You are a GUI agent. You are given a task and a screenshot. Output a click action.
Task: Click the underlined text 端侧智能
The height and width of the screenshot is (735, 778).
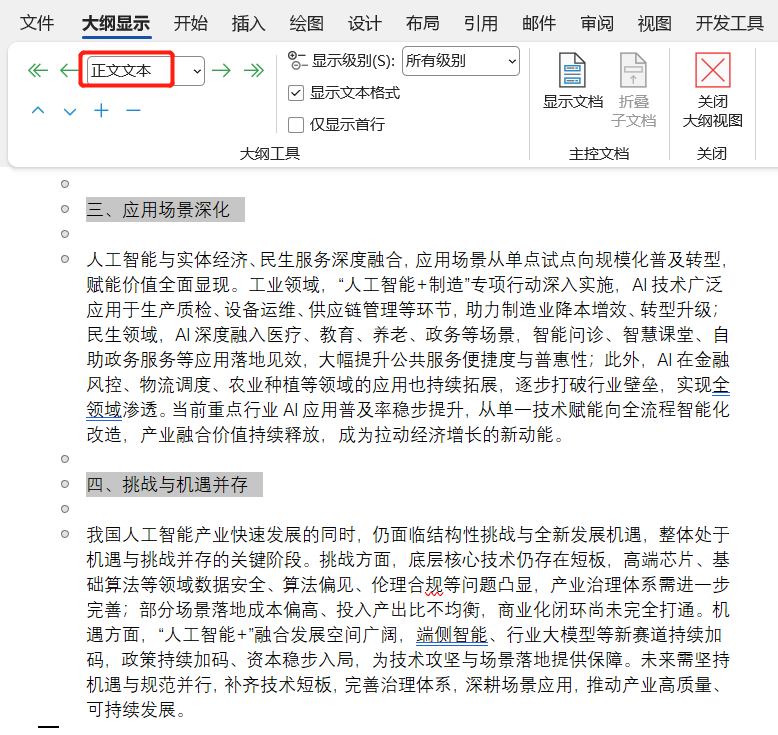click(452, 635)
